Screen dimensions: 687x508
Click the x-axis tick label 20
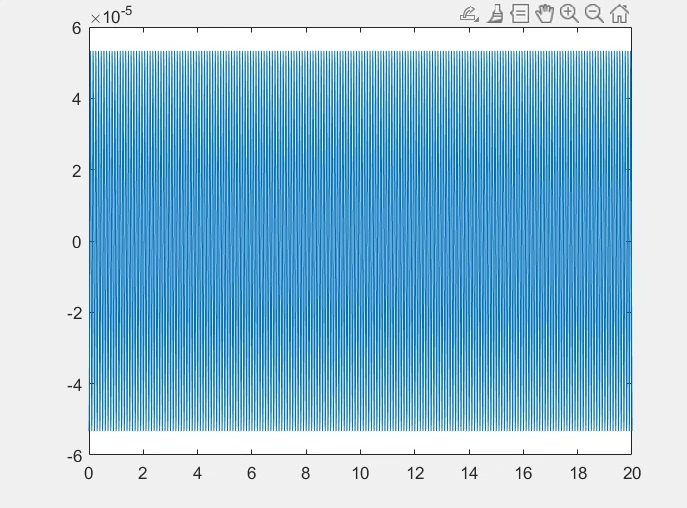tap(632, 473)
